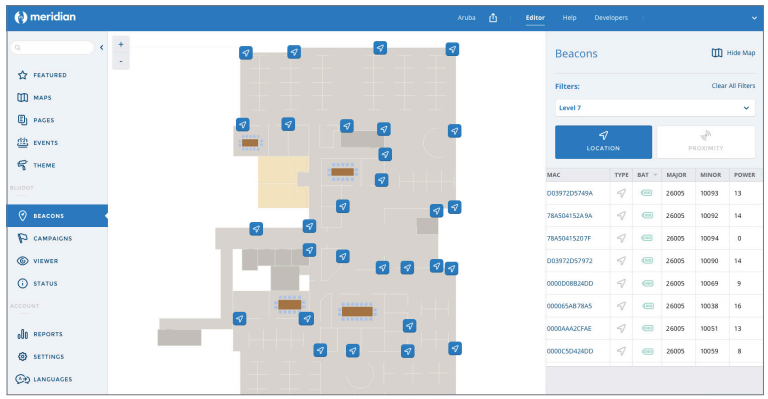Click battery icon in row 0000C5D424DD

point(648,351)
